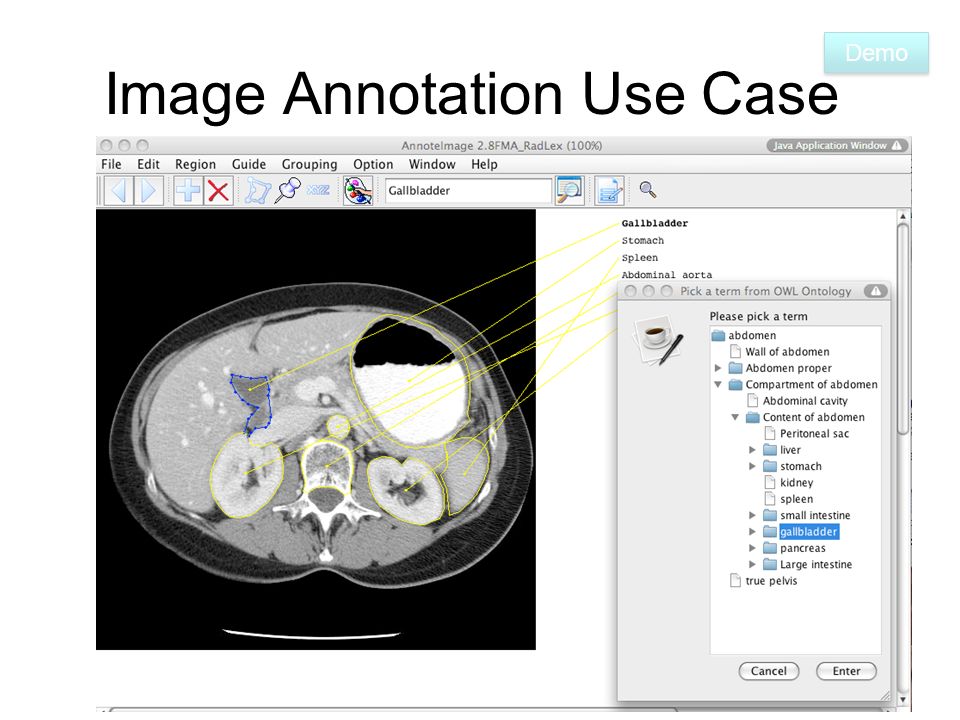Toggle the XYZ label tool
960x720 pixels.
pyautogui.click(x=318, y=190)
